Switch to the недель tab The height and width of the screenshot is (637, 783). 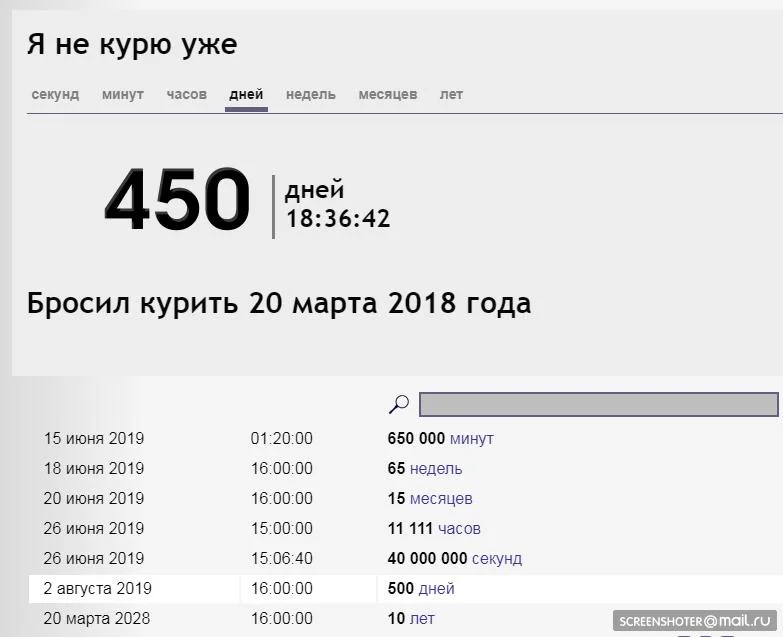tap(311, 94)
